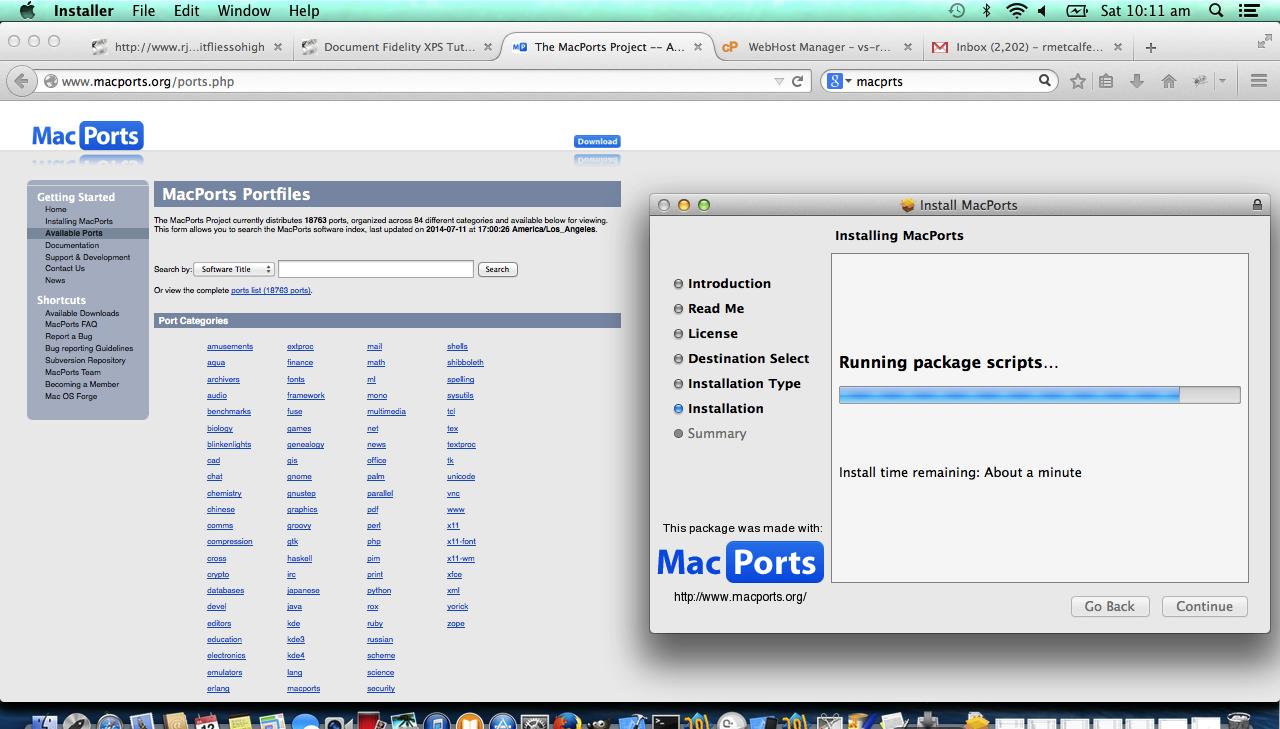This screenshot has width=1280, height=729.
Task: Close the Gmail Inbox tab
Action: 1118,47
